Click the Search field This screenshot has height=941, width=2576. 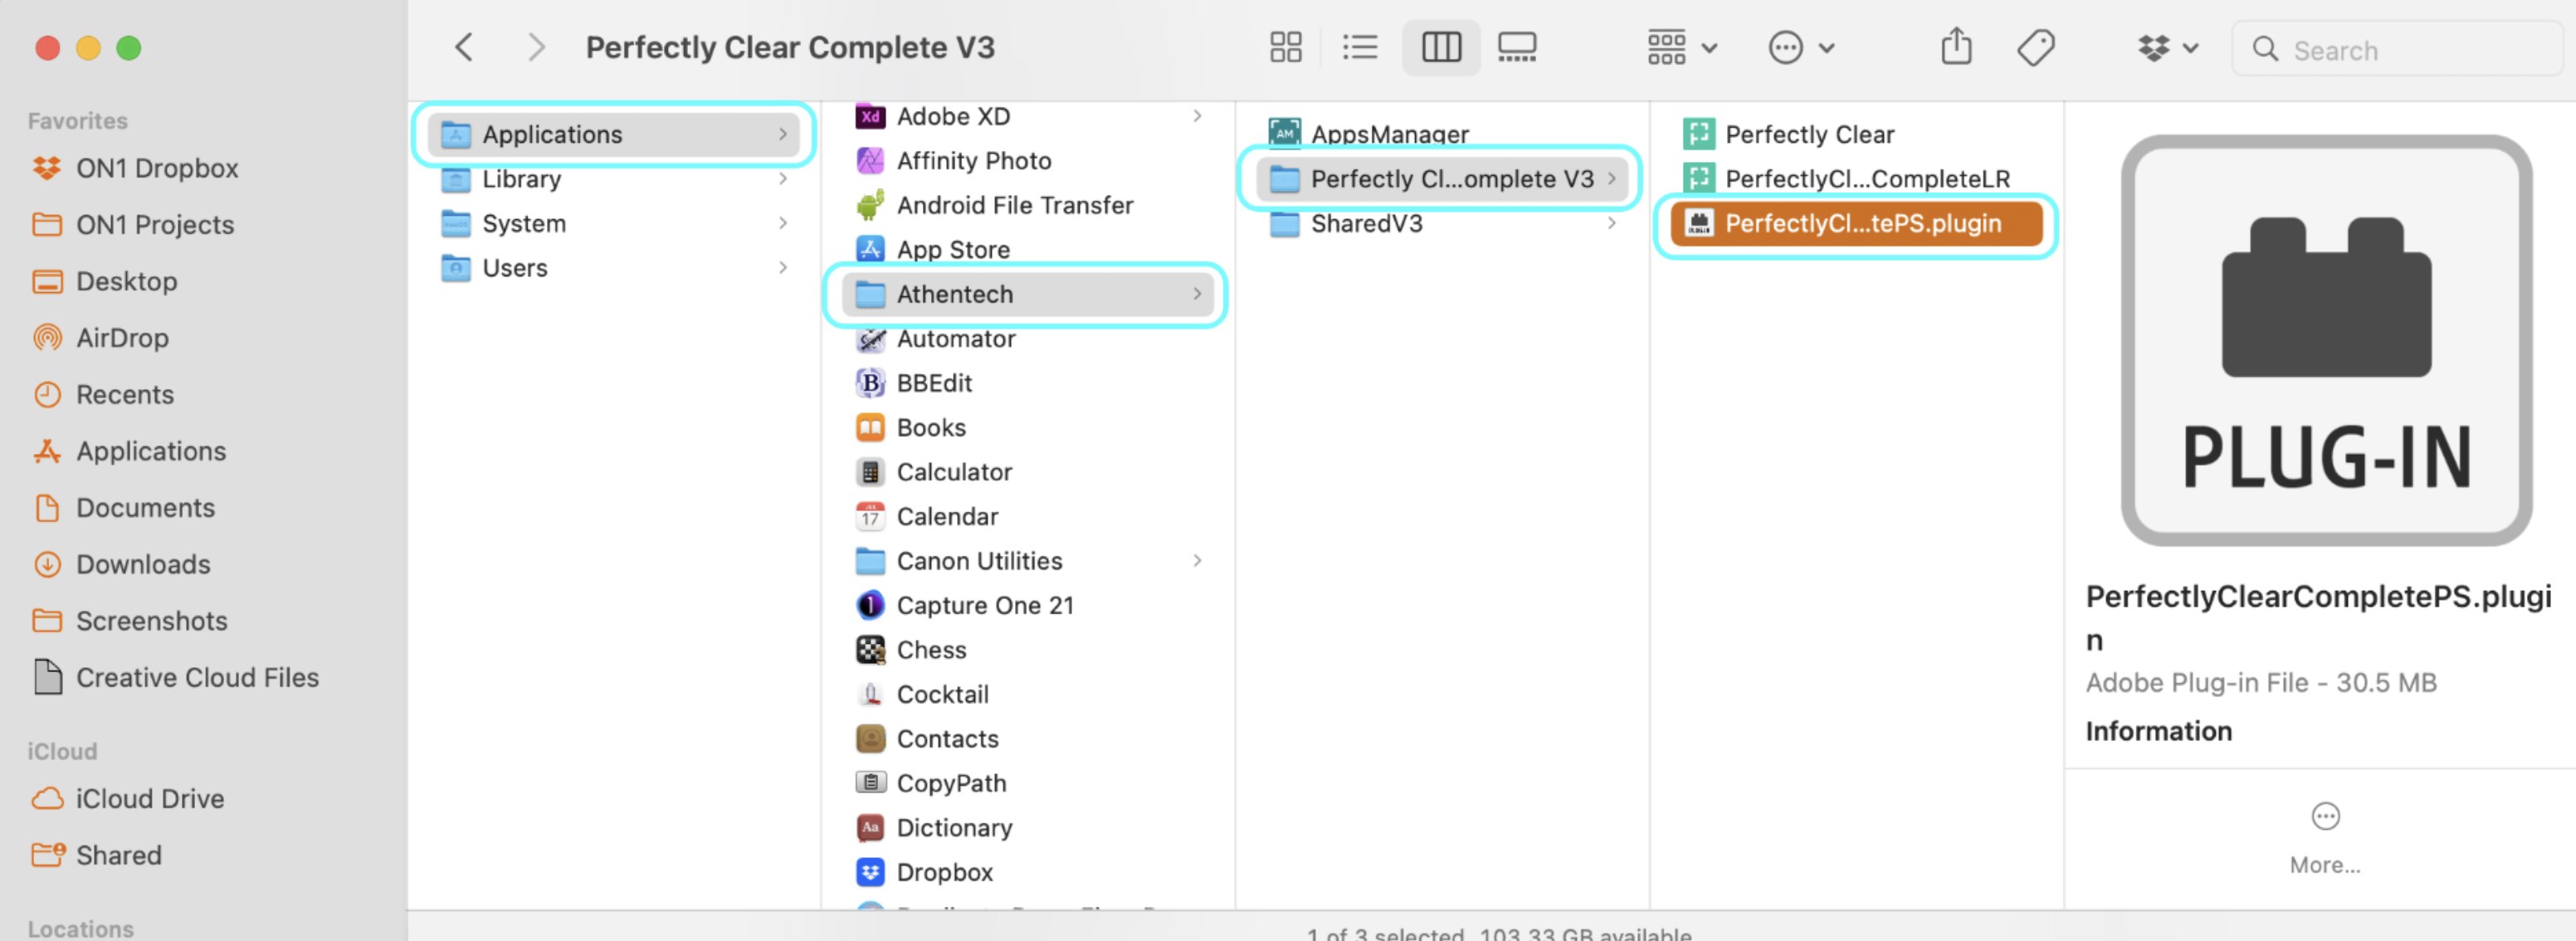click(x=2400, y=50)
